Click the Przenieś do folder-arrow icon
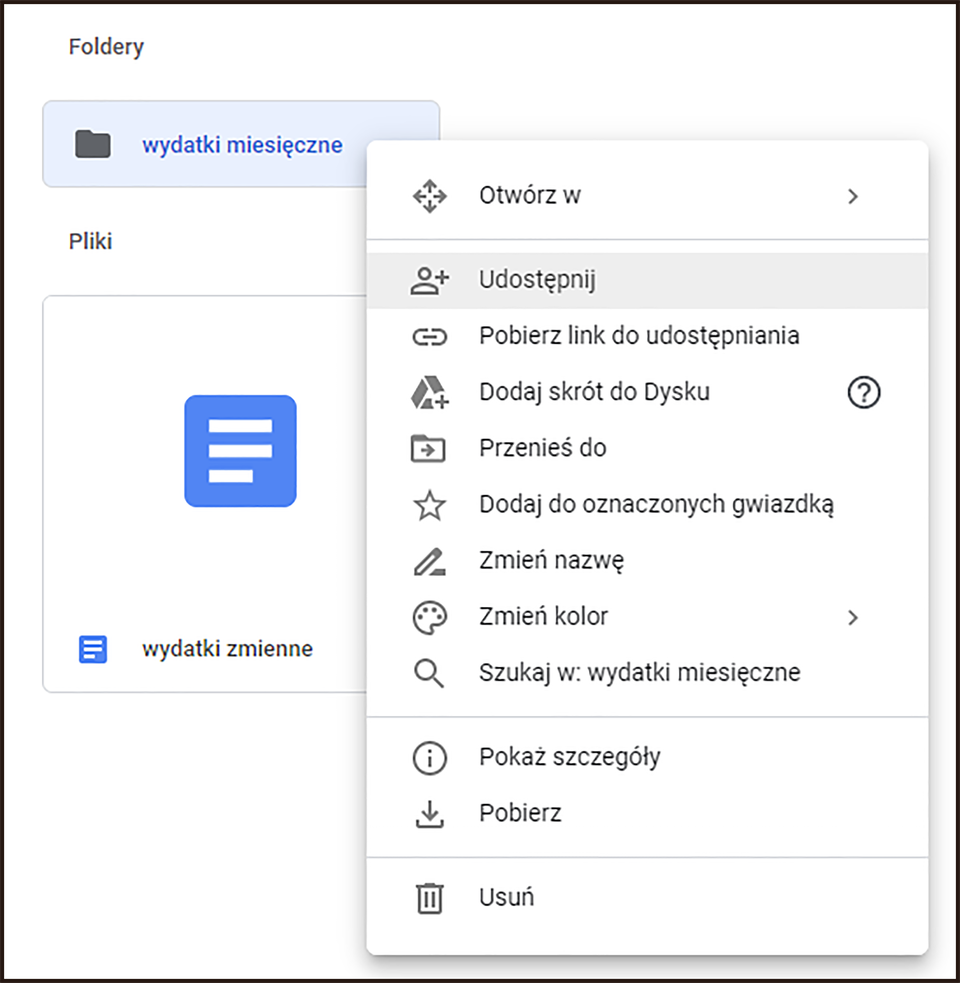This screenshot has height=983, width=960. click(x=430, y=448)
